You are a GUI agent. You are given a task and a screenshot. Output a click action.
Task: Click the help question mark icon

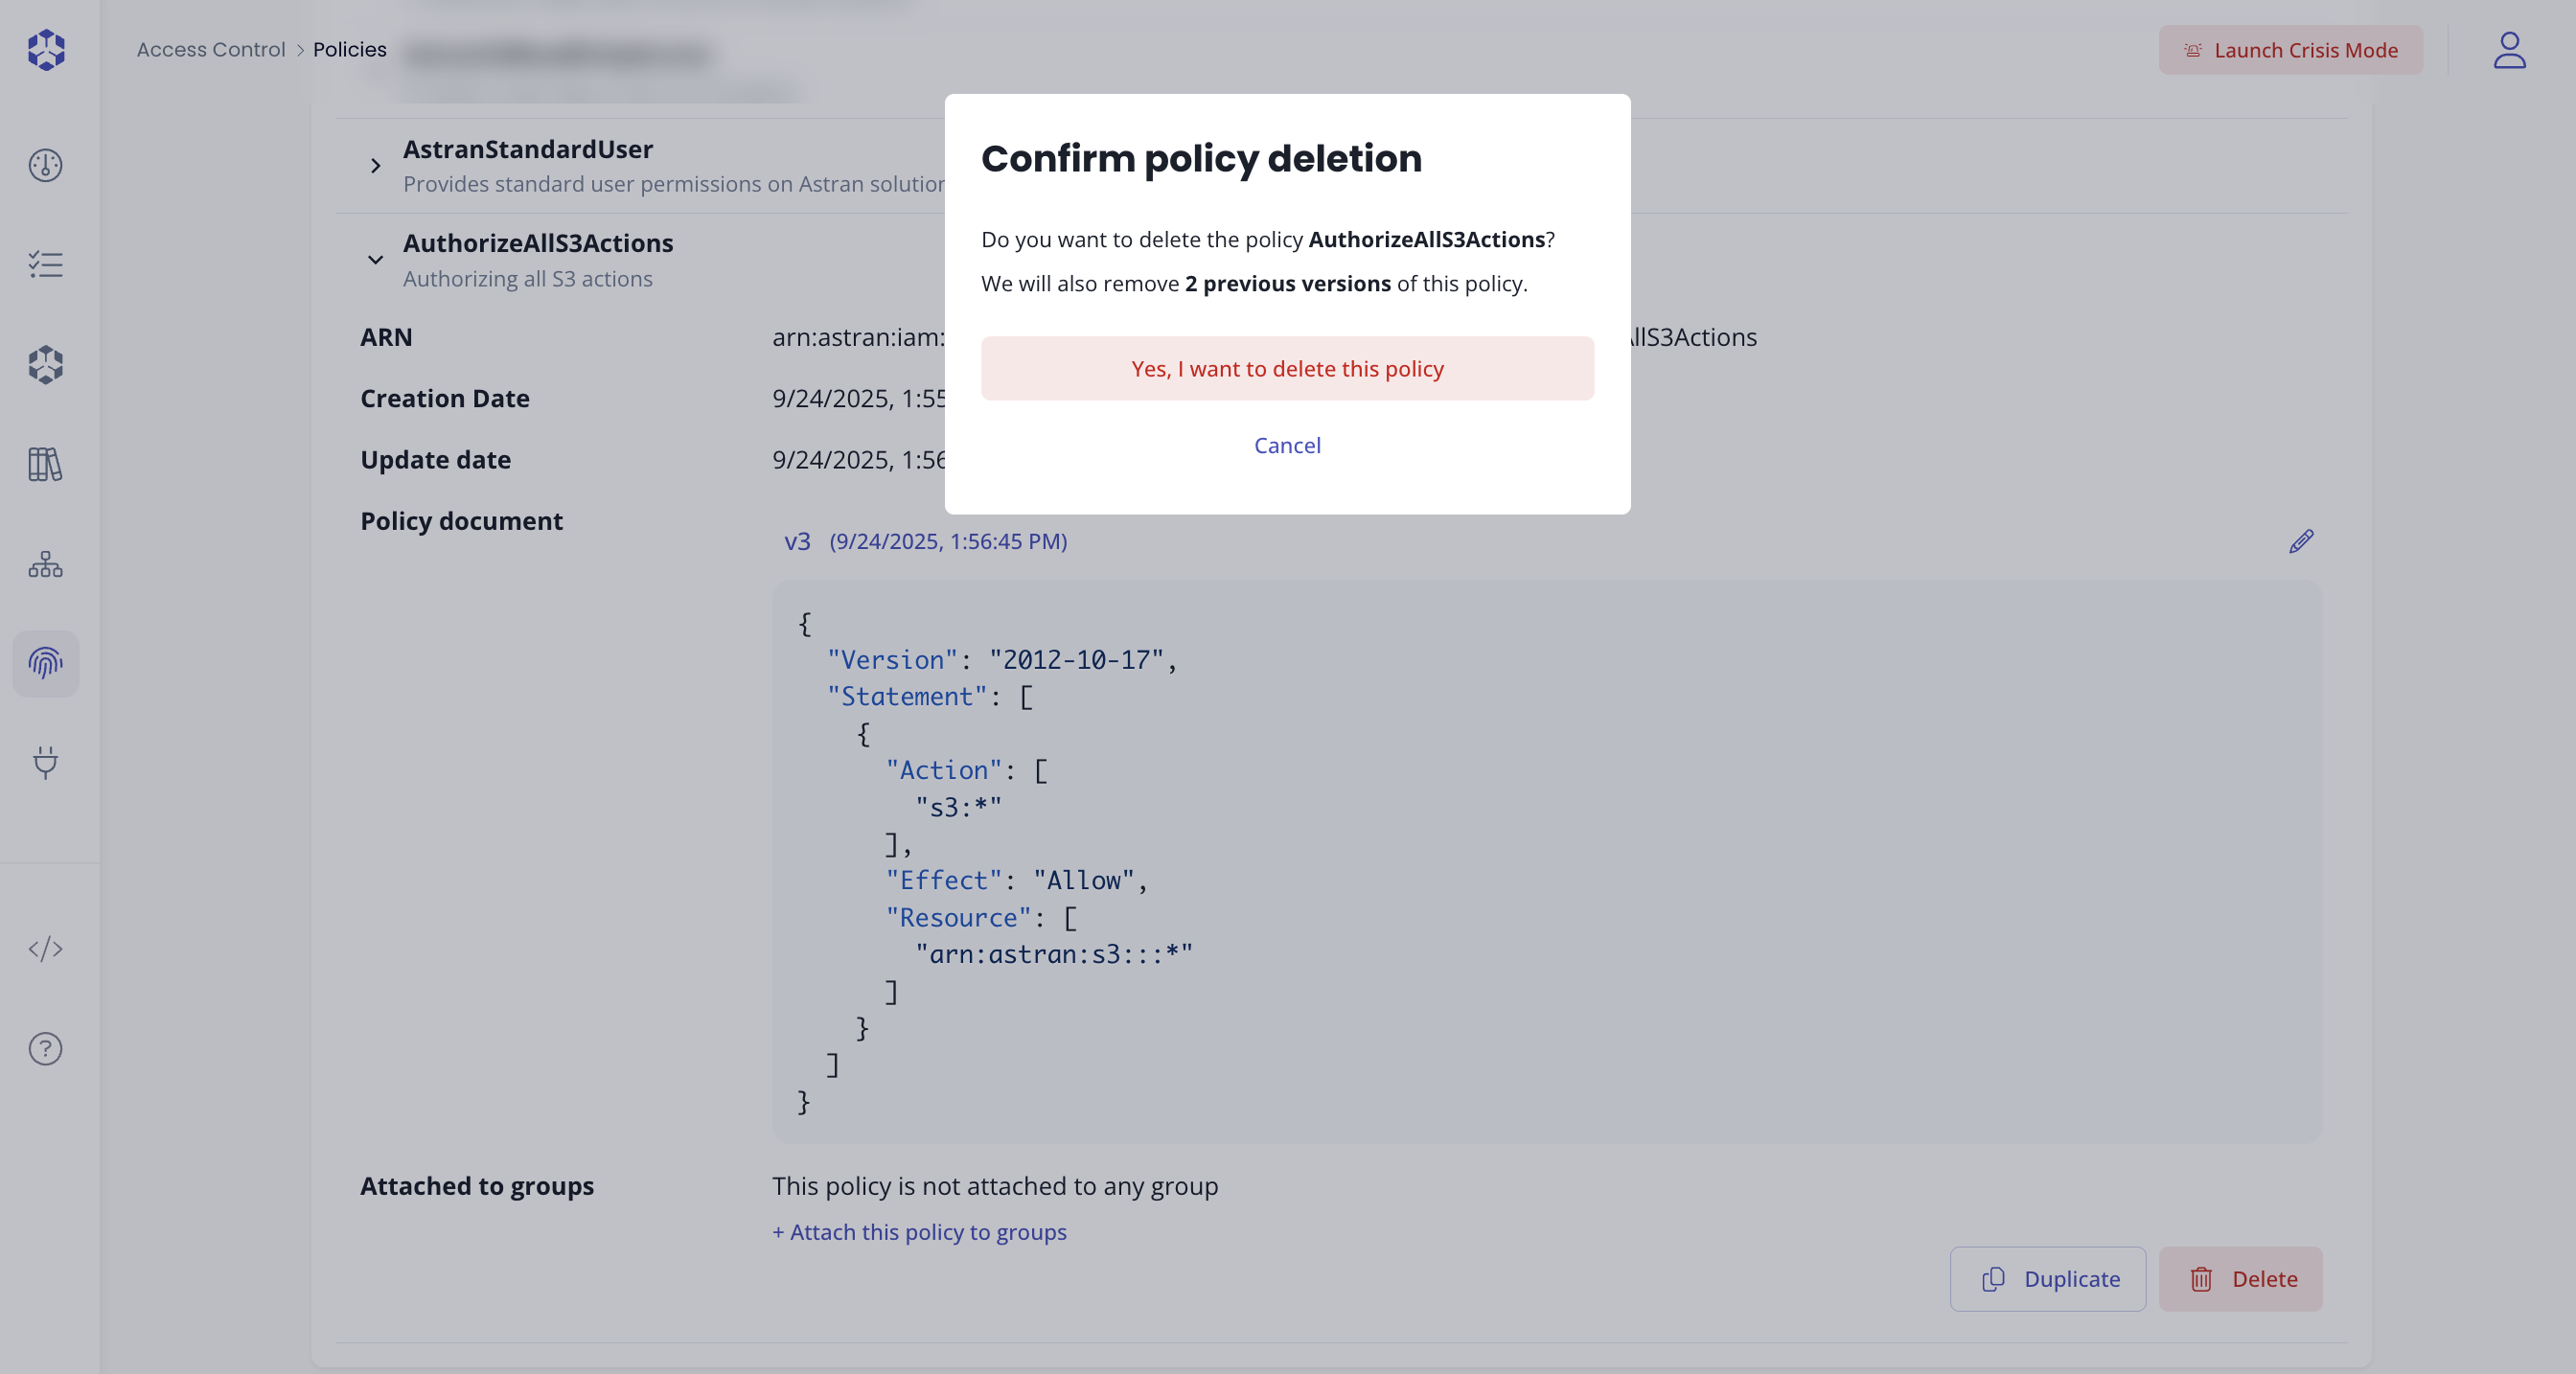(x=46, y=1048)
